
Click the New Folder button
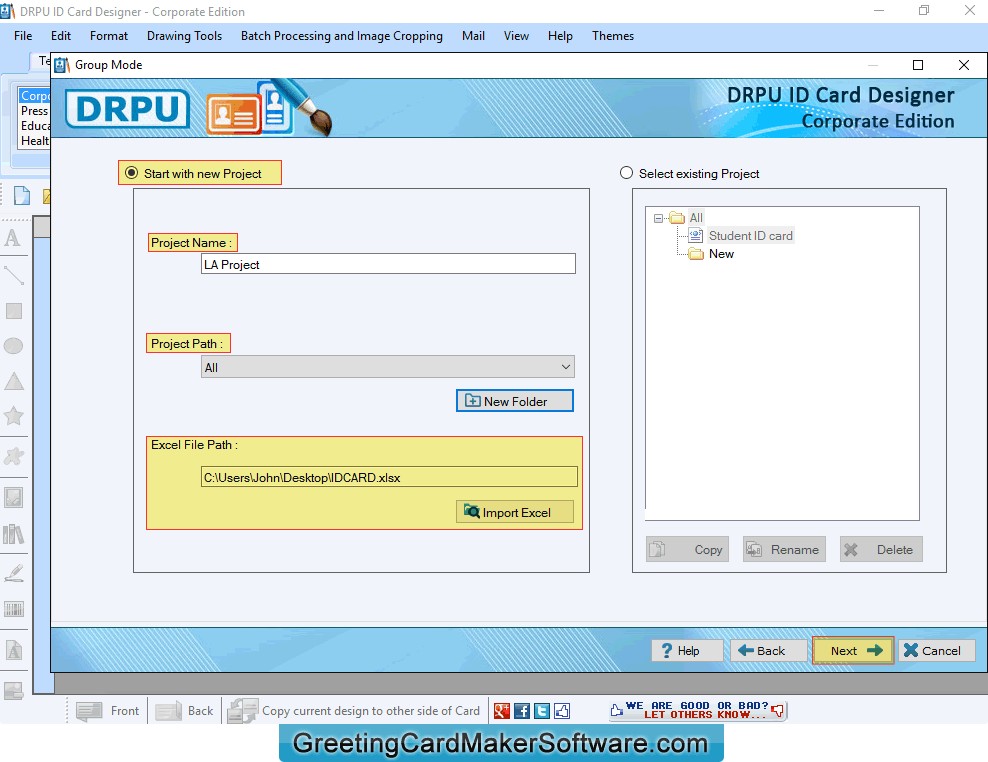pyautogui.click(x=515, y=401)
